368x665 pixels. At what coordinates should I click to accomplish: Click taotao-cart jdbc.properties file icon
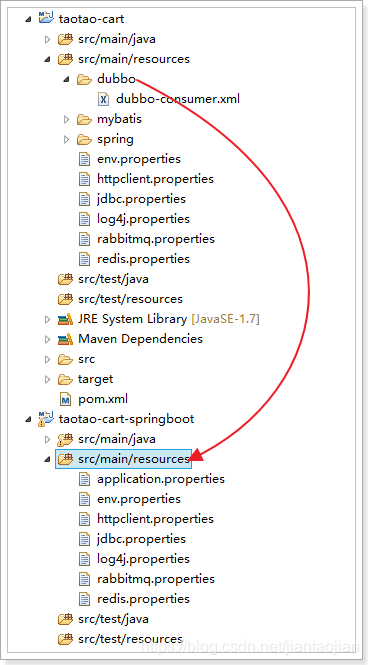(85, 199)
